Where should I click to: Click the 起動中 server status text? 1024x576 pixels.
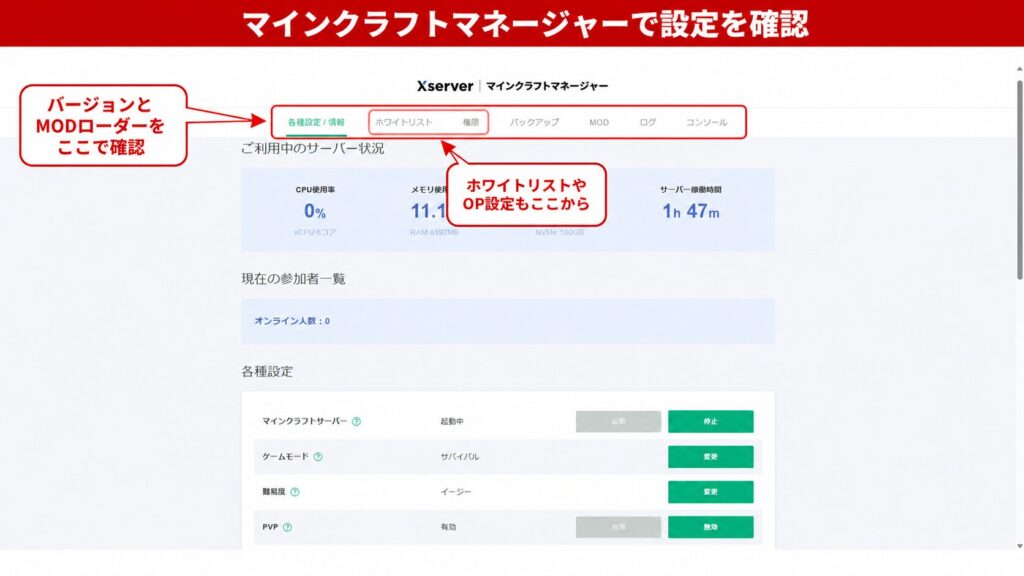coord(452,421)
